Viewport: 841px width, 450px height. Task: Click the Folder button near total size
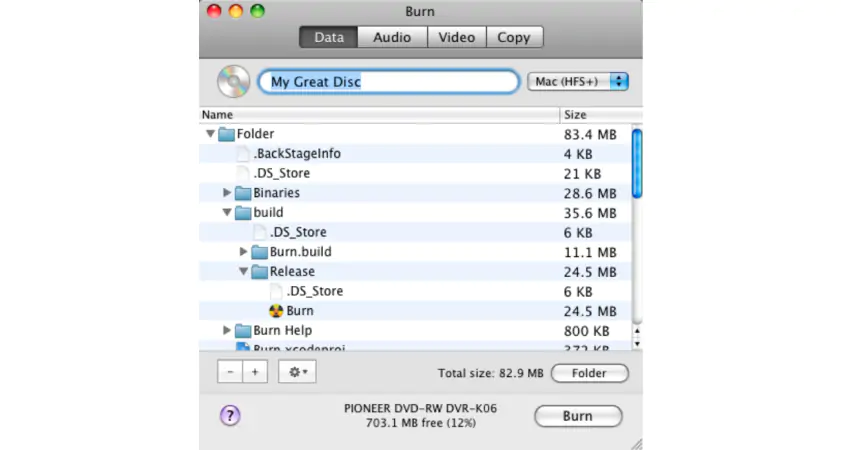click(589, 373)
